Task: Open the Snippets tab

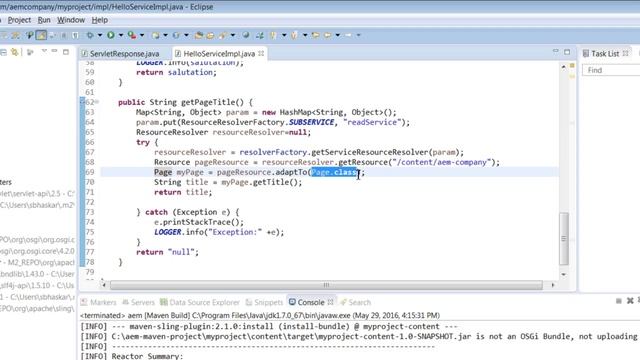Action: pyautogui.click(x=264, y=302)
